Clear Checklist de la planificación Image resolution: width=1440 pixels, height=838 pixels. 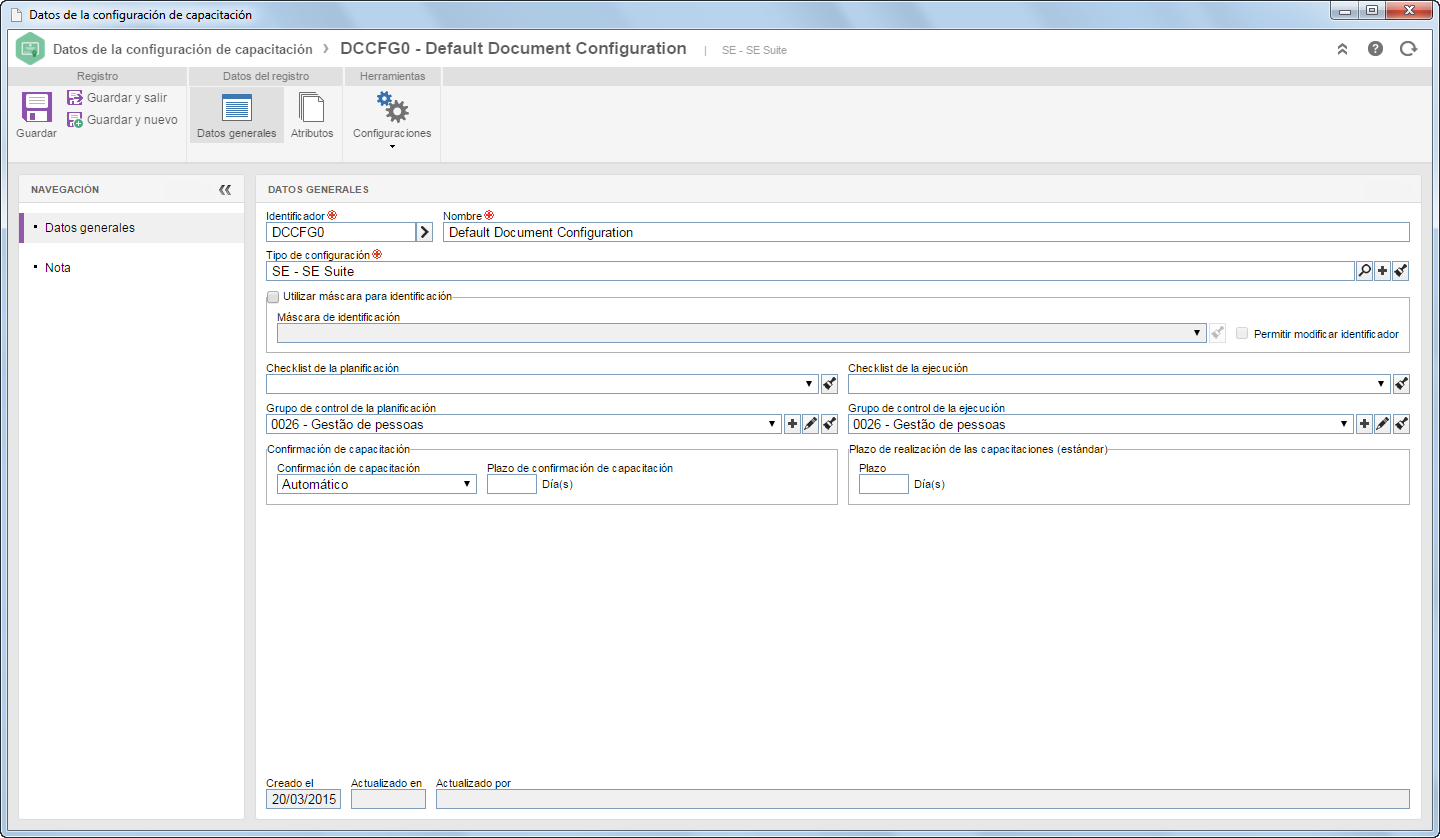[829, 384]
